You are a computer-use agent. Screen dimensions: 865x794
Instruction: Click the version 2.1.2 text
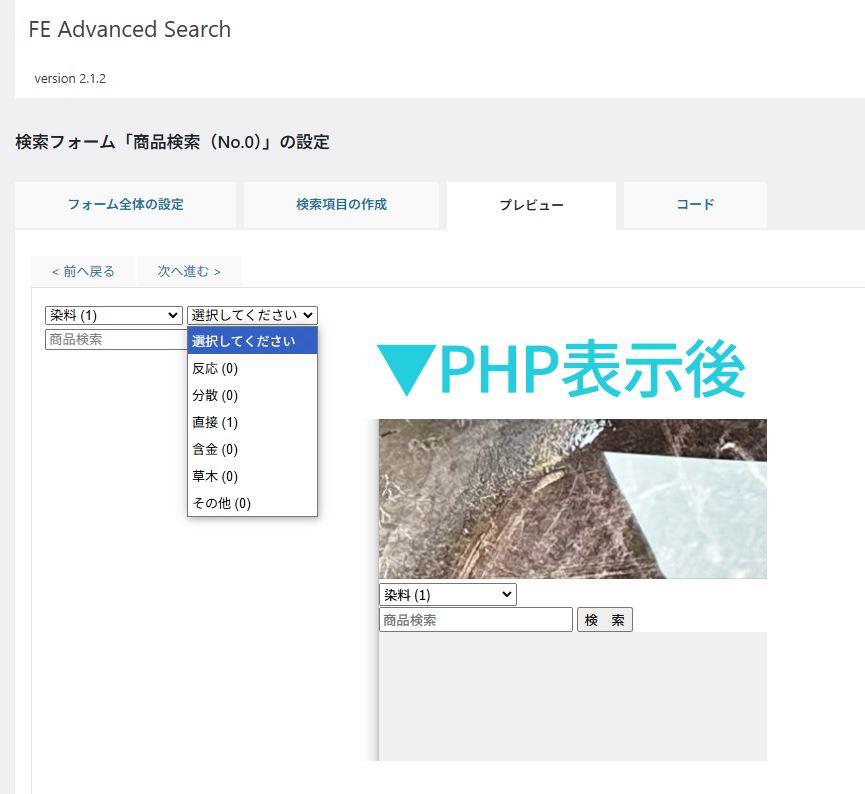pos(70,79)
